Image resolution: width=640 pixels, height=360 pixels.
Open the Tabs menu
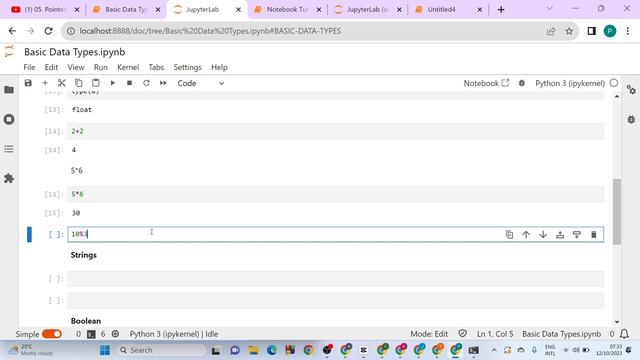pos(156,67)
